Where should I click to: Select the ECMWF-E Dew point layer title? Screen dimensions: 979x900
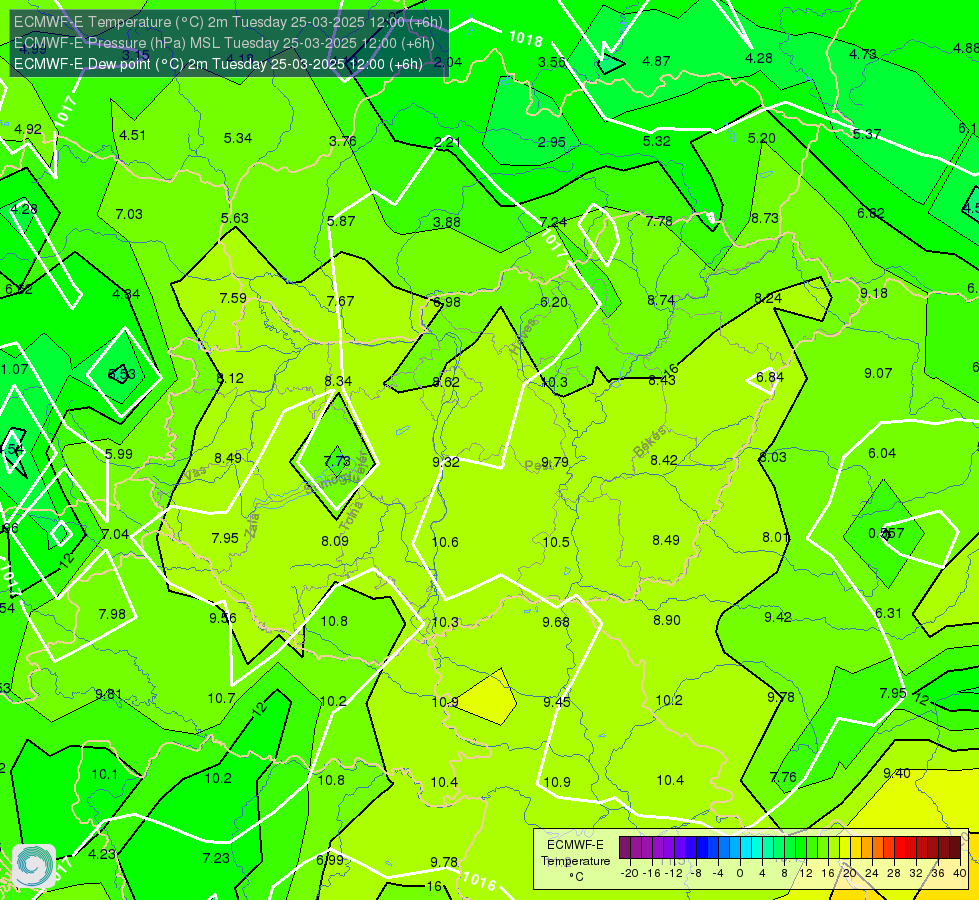tap(218, 64)
